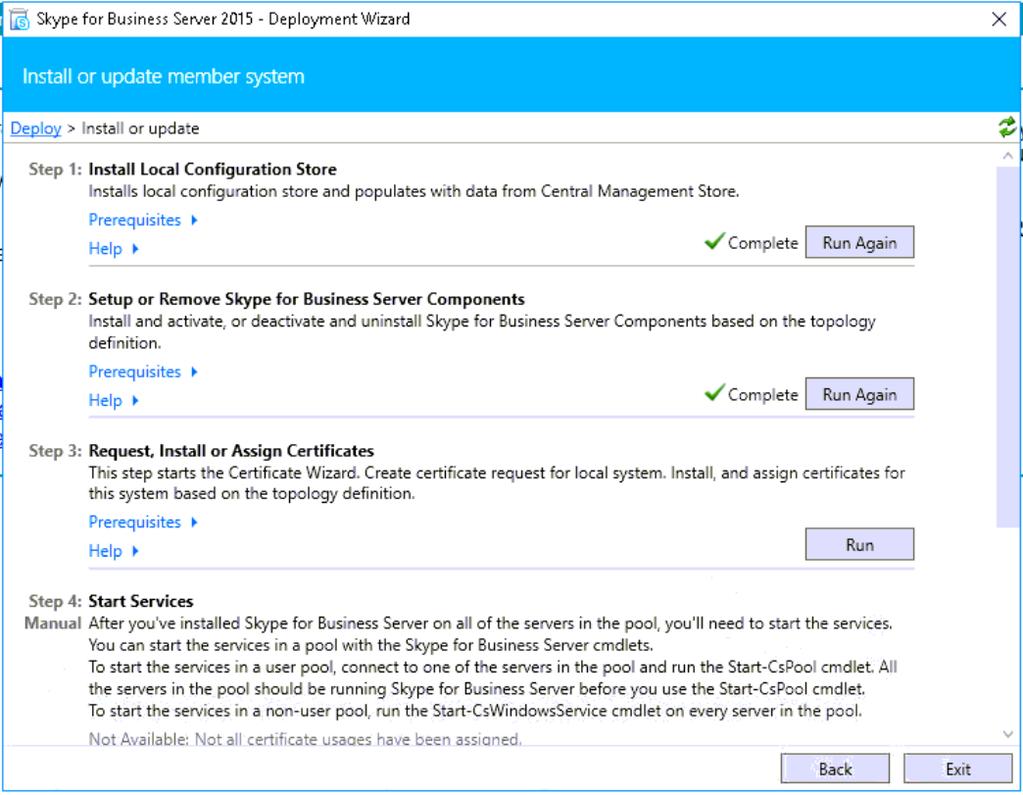Viewport: 1023px width, 795px height.
Task: Go Back to previous wizard page
Action: point(835,769)
